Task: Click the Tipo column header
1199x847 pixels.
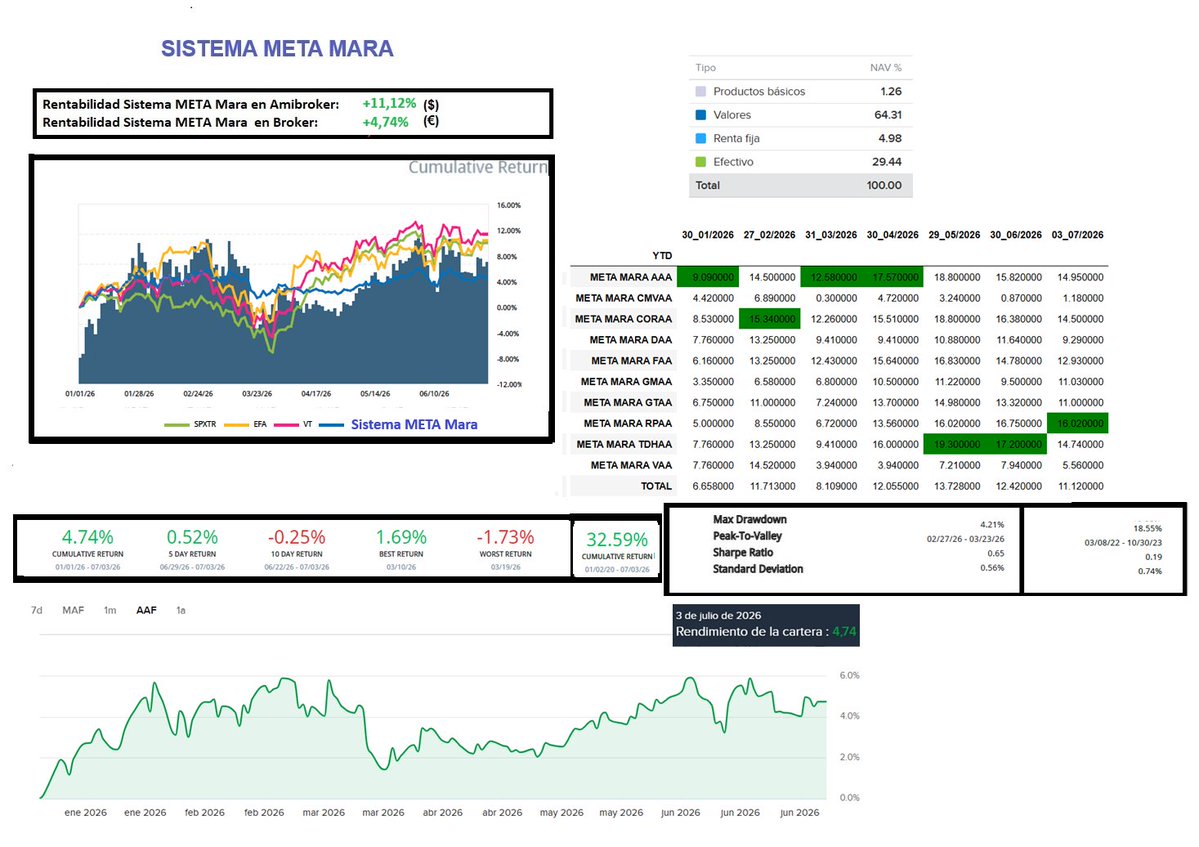Action: click(x=705, y=67)
